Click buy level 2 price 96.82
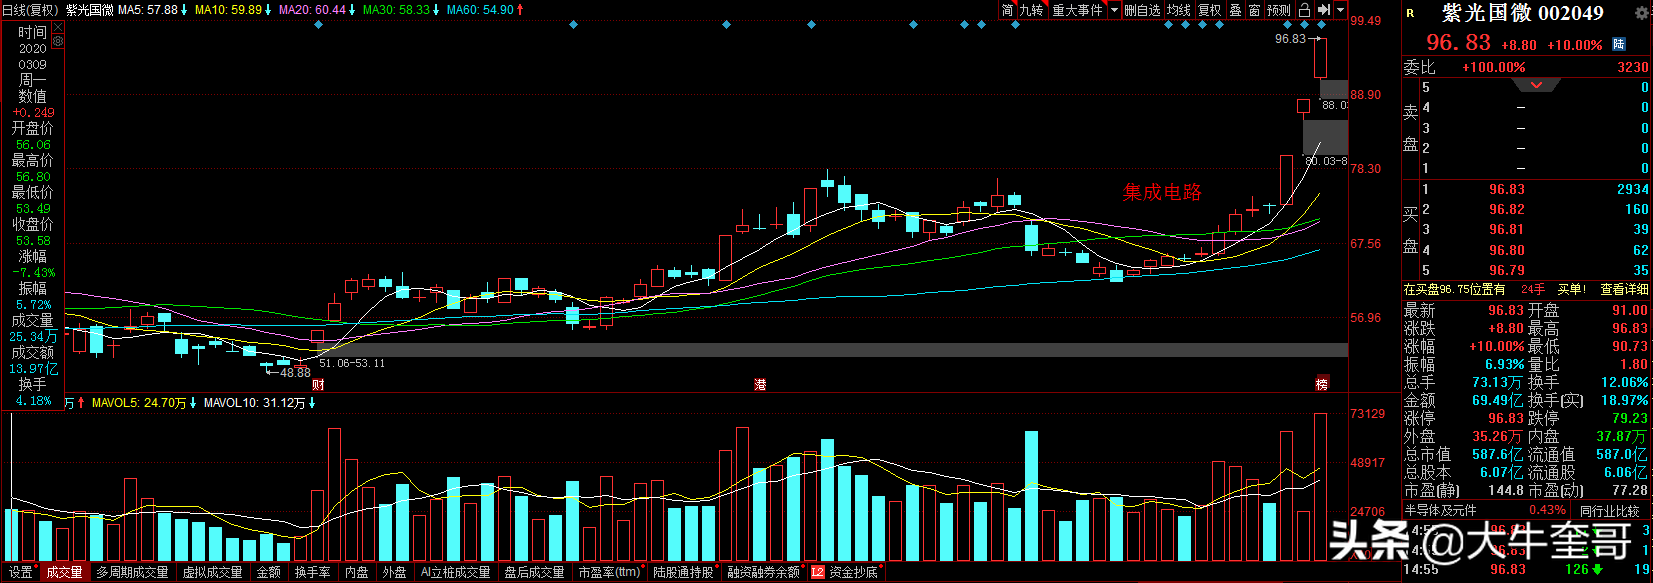This screenshot has height=583, width=1653. pos(1506,209)
